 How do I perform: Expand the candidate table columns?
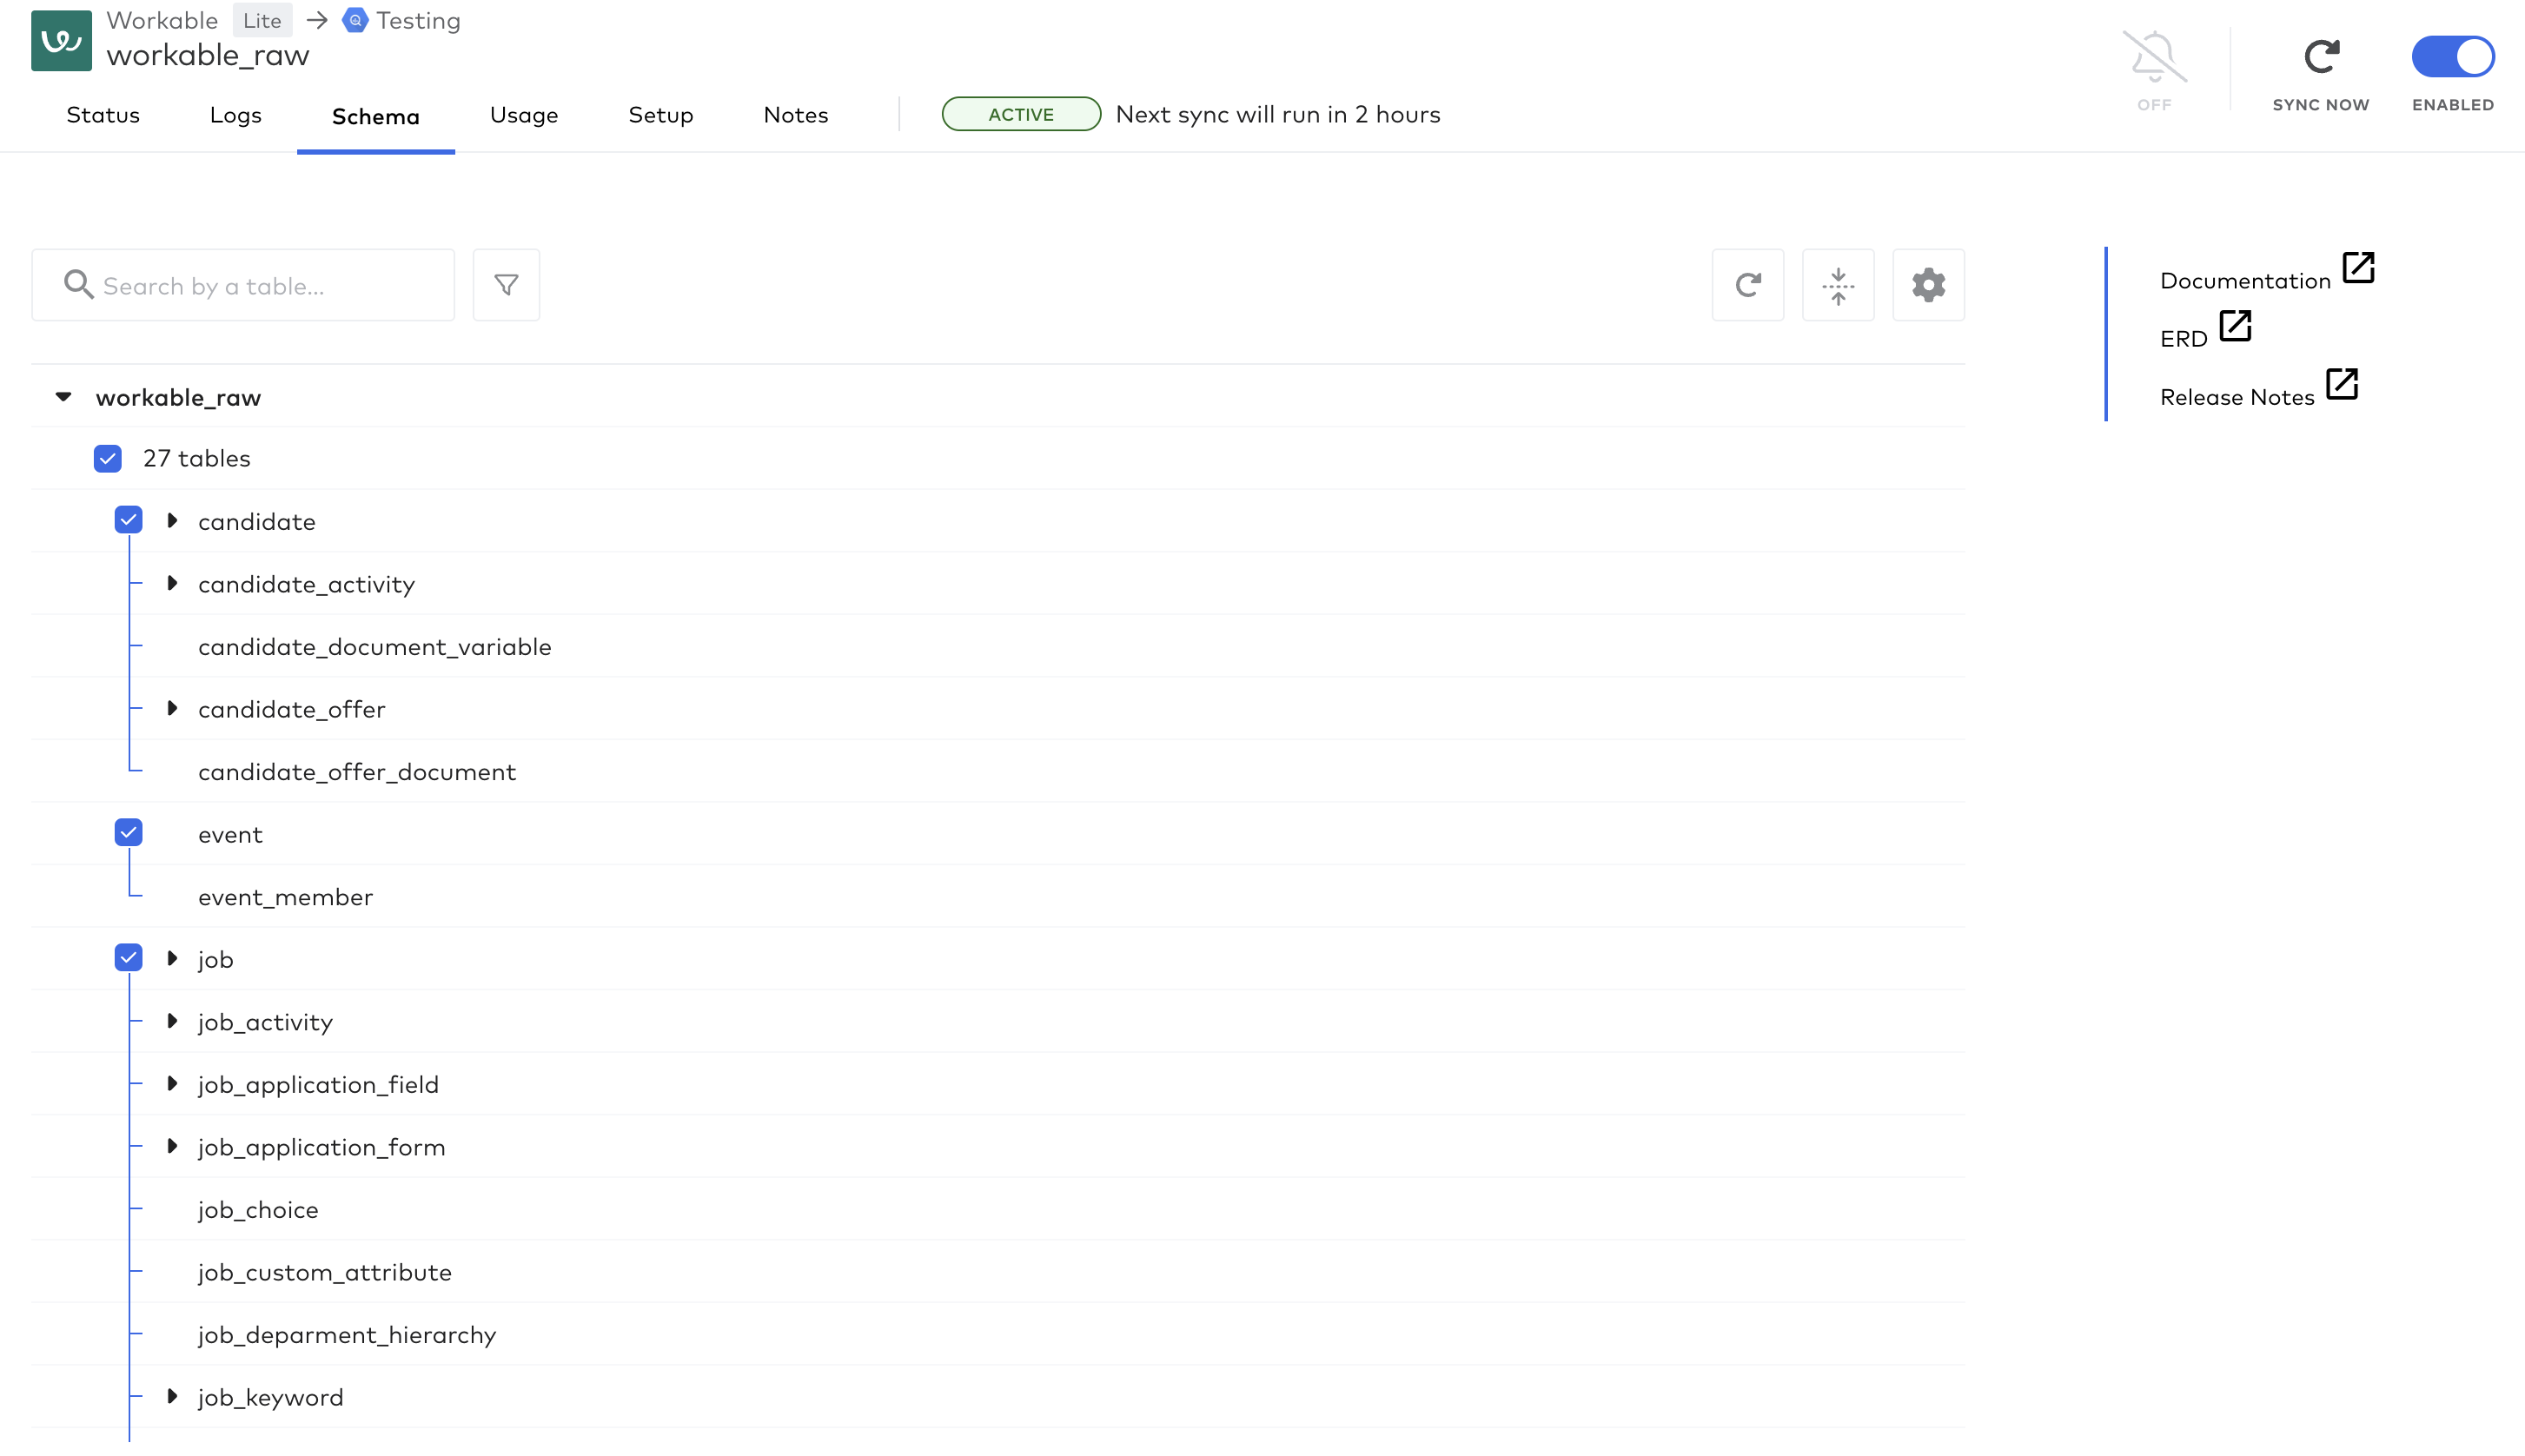tap(172, 520)
